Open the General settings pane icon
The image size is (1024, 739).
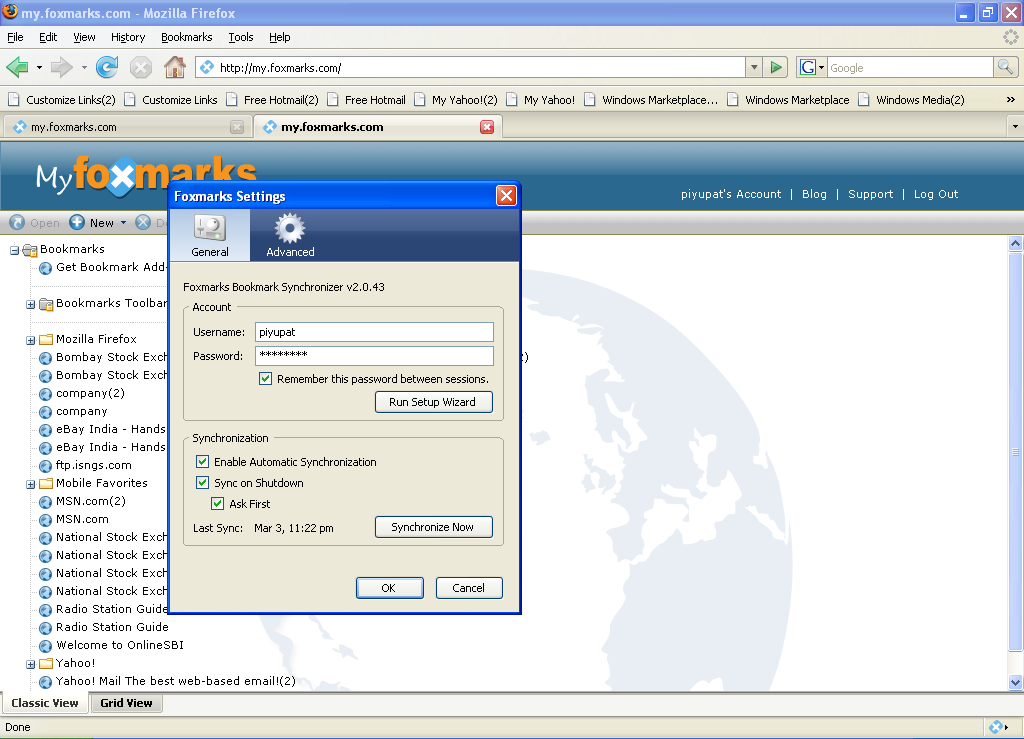coord(210,236)
